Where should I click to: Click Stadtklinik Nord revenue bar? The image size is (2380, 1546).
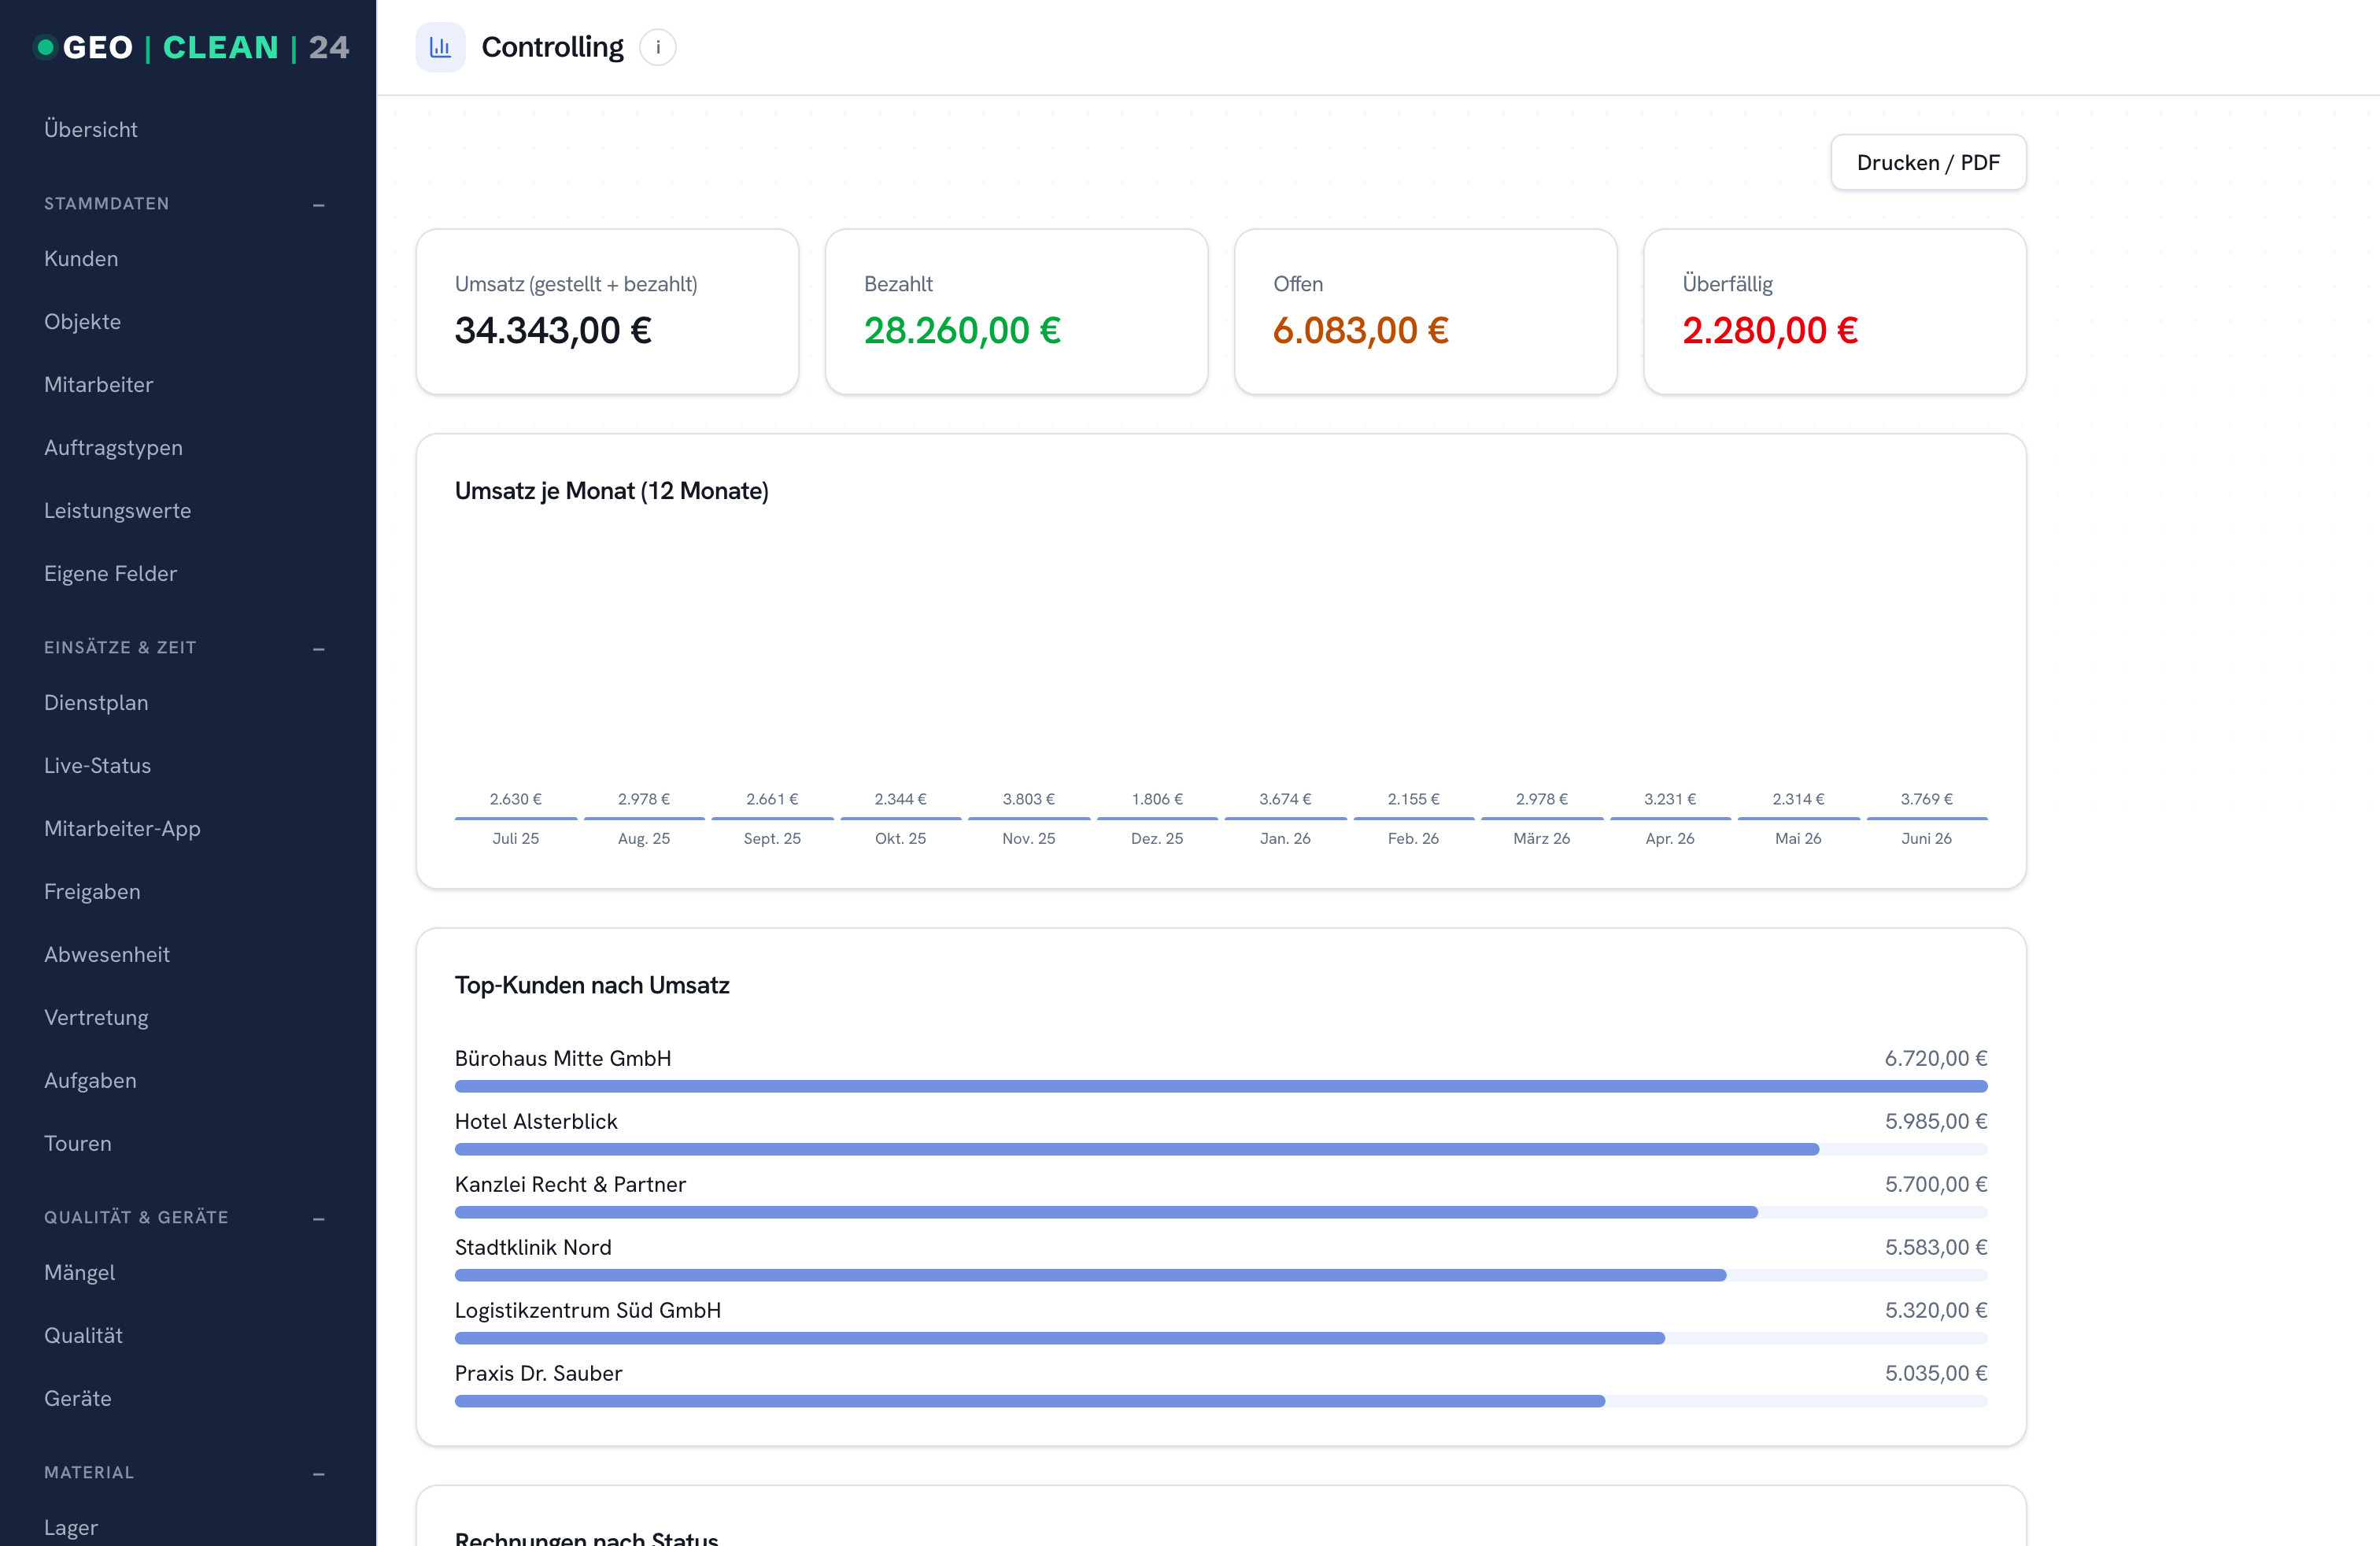[1091, 1275]
